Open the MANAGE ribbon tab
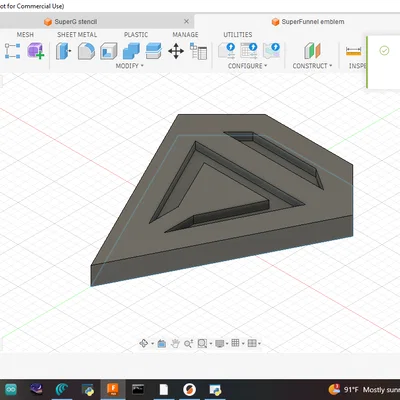This screenshot has height=400, width=400. click(185, 35)
